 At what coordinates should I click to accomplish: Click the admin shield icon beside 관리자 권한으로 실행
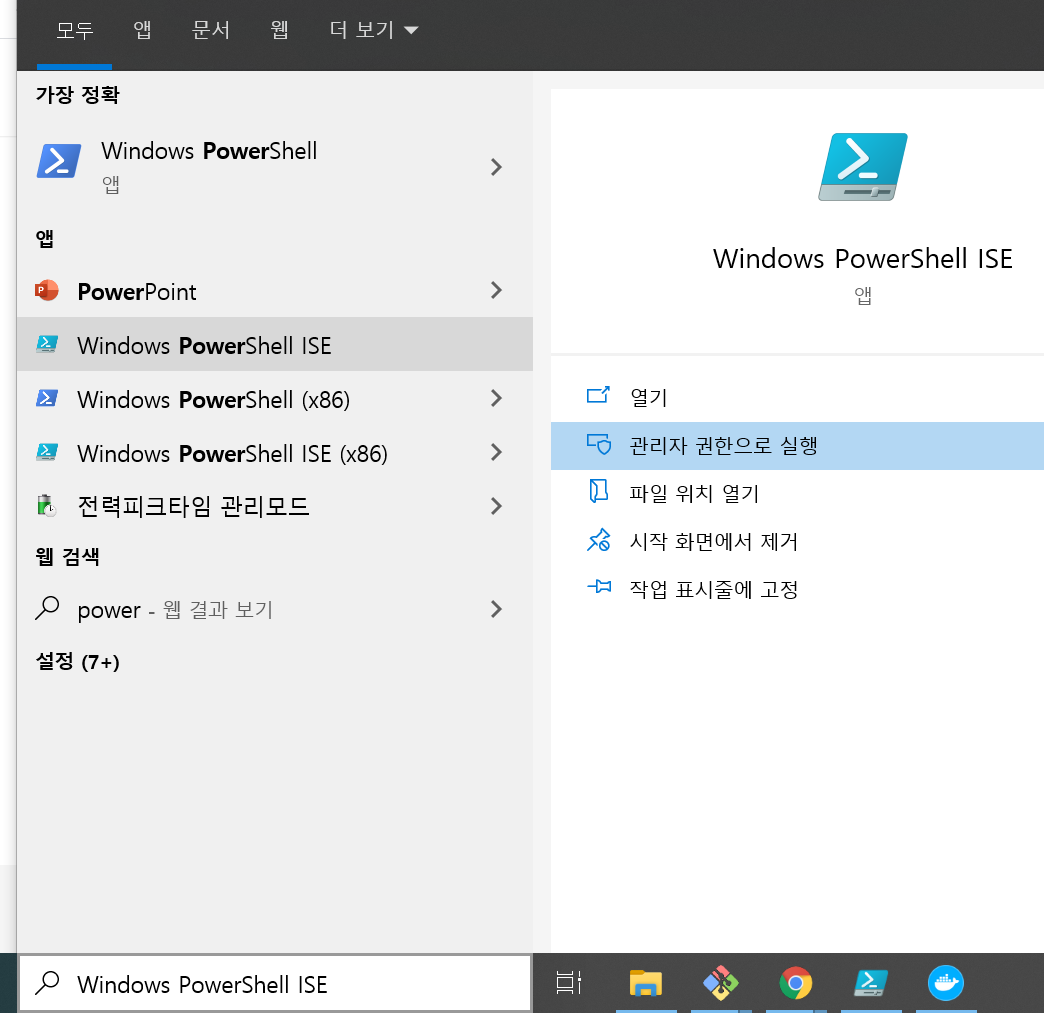coord(599,444)
